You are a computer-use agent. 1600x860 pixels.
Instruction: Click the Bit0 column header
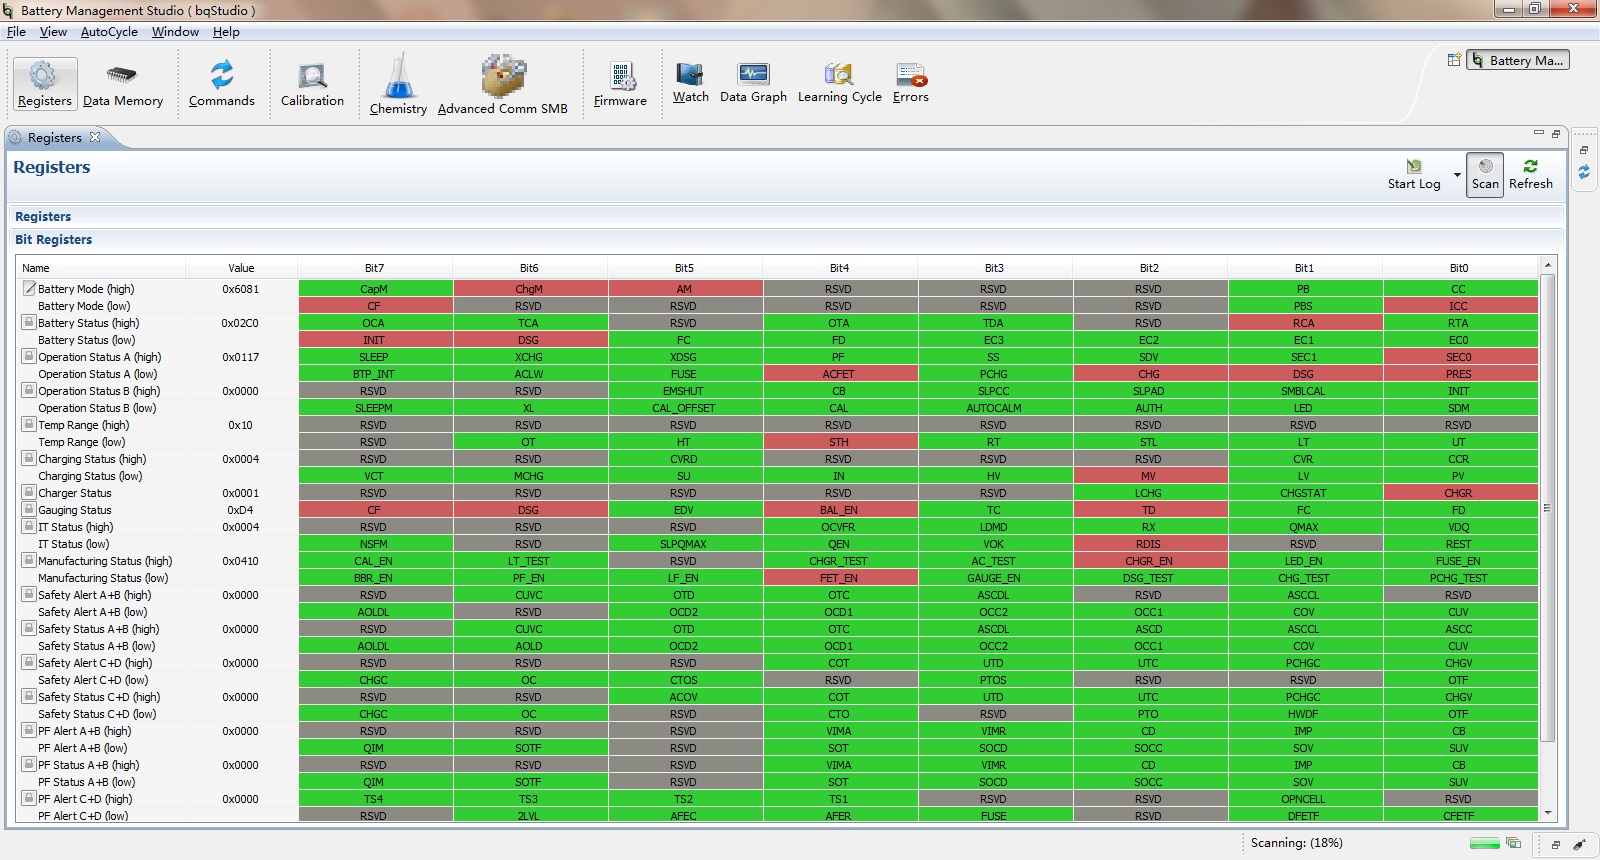click(x=1459, y=267)
